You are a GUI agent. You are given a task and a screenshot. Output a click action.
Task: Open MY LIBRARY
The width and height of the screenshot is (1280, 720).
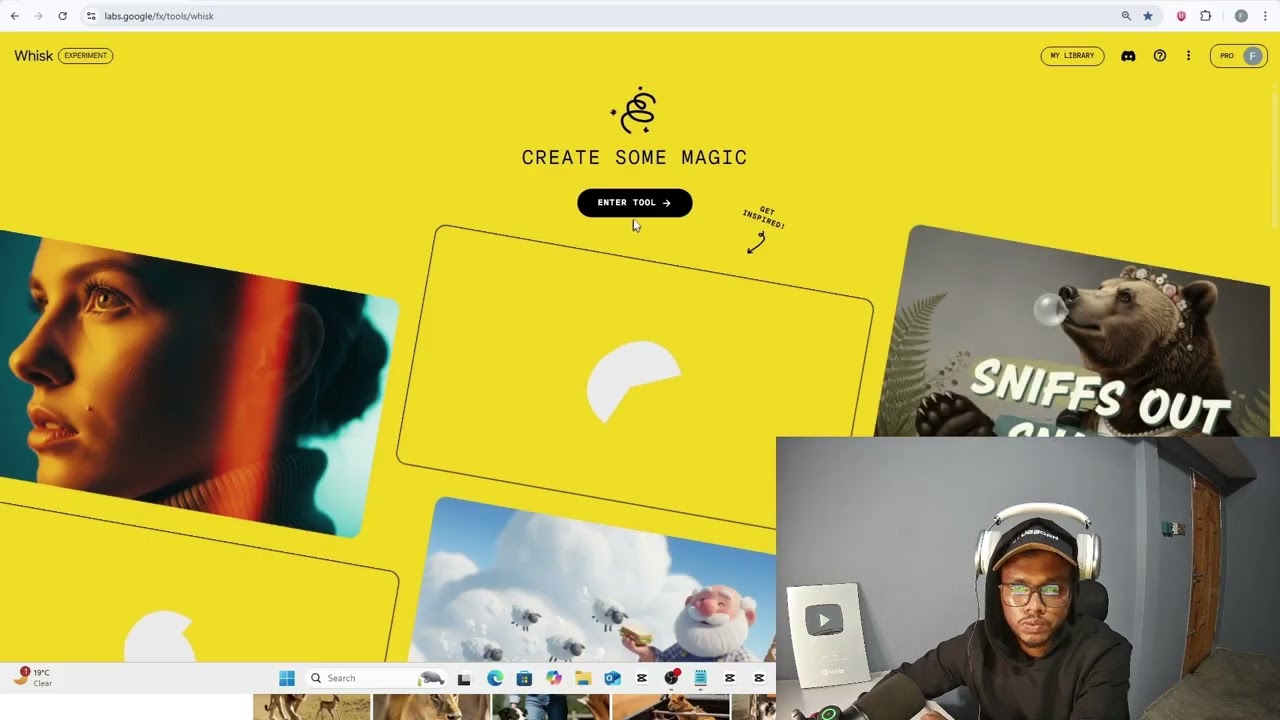(1072, 56)
